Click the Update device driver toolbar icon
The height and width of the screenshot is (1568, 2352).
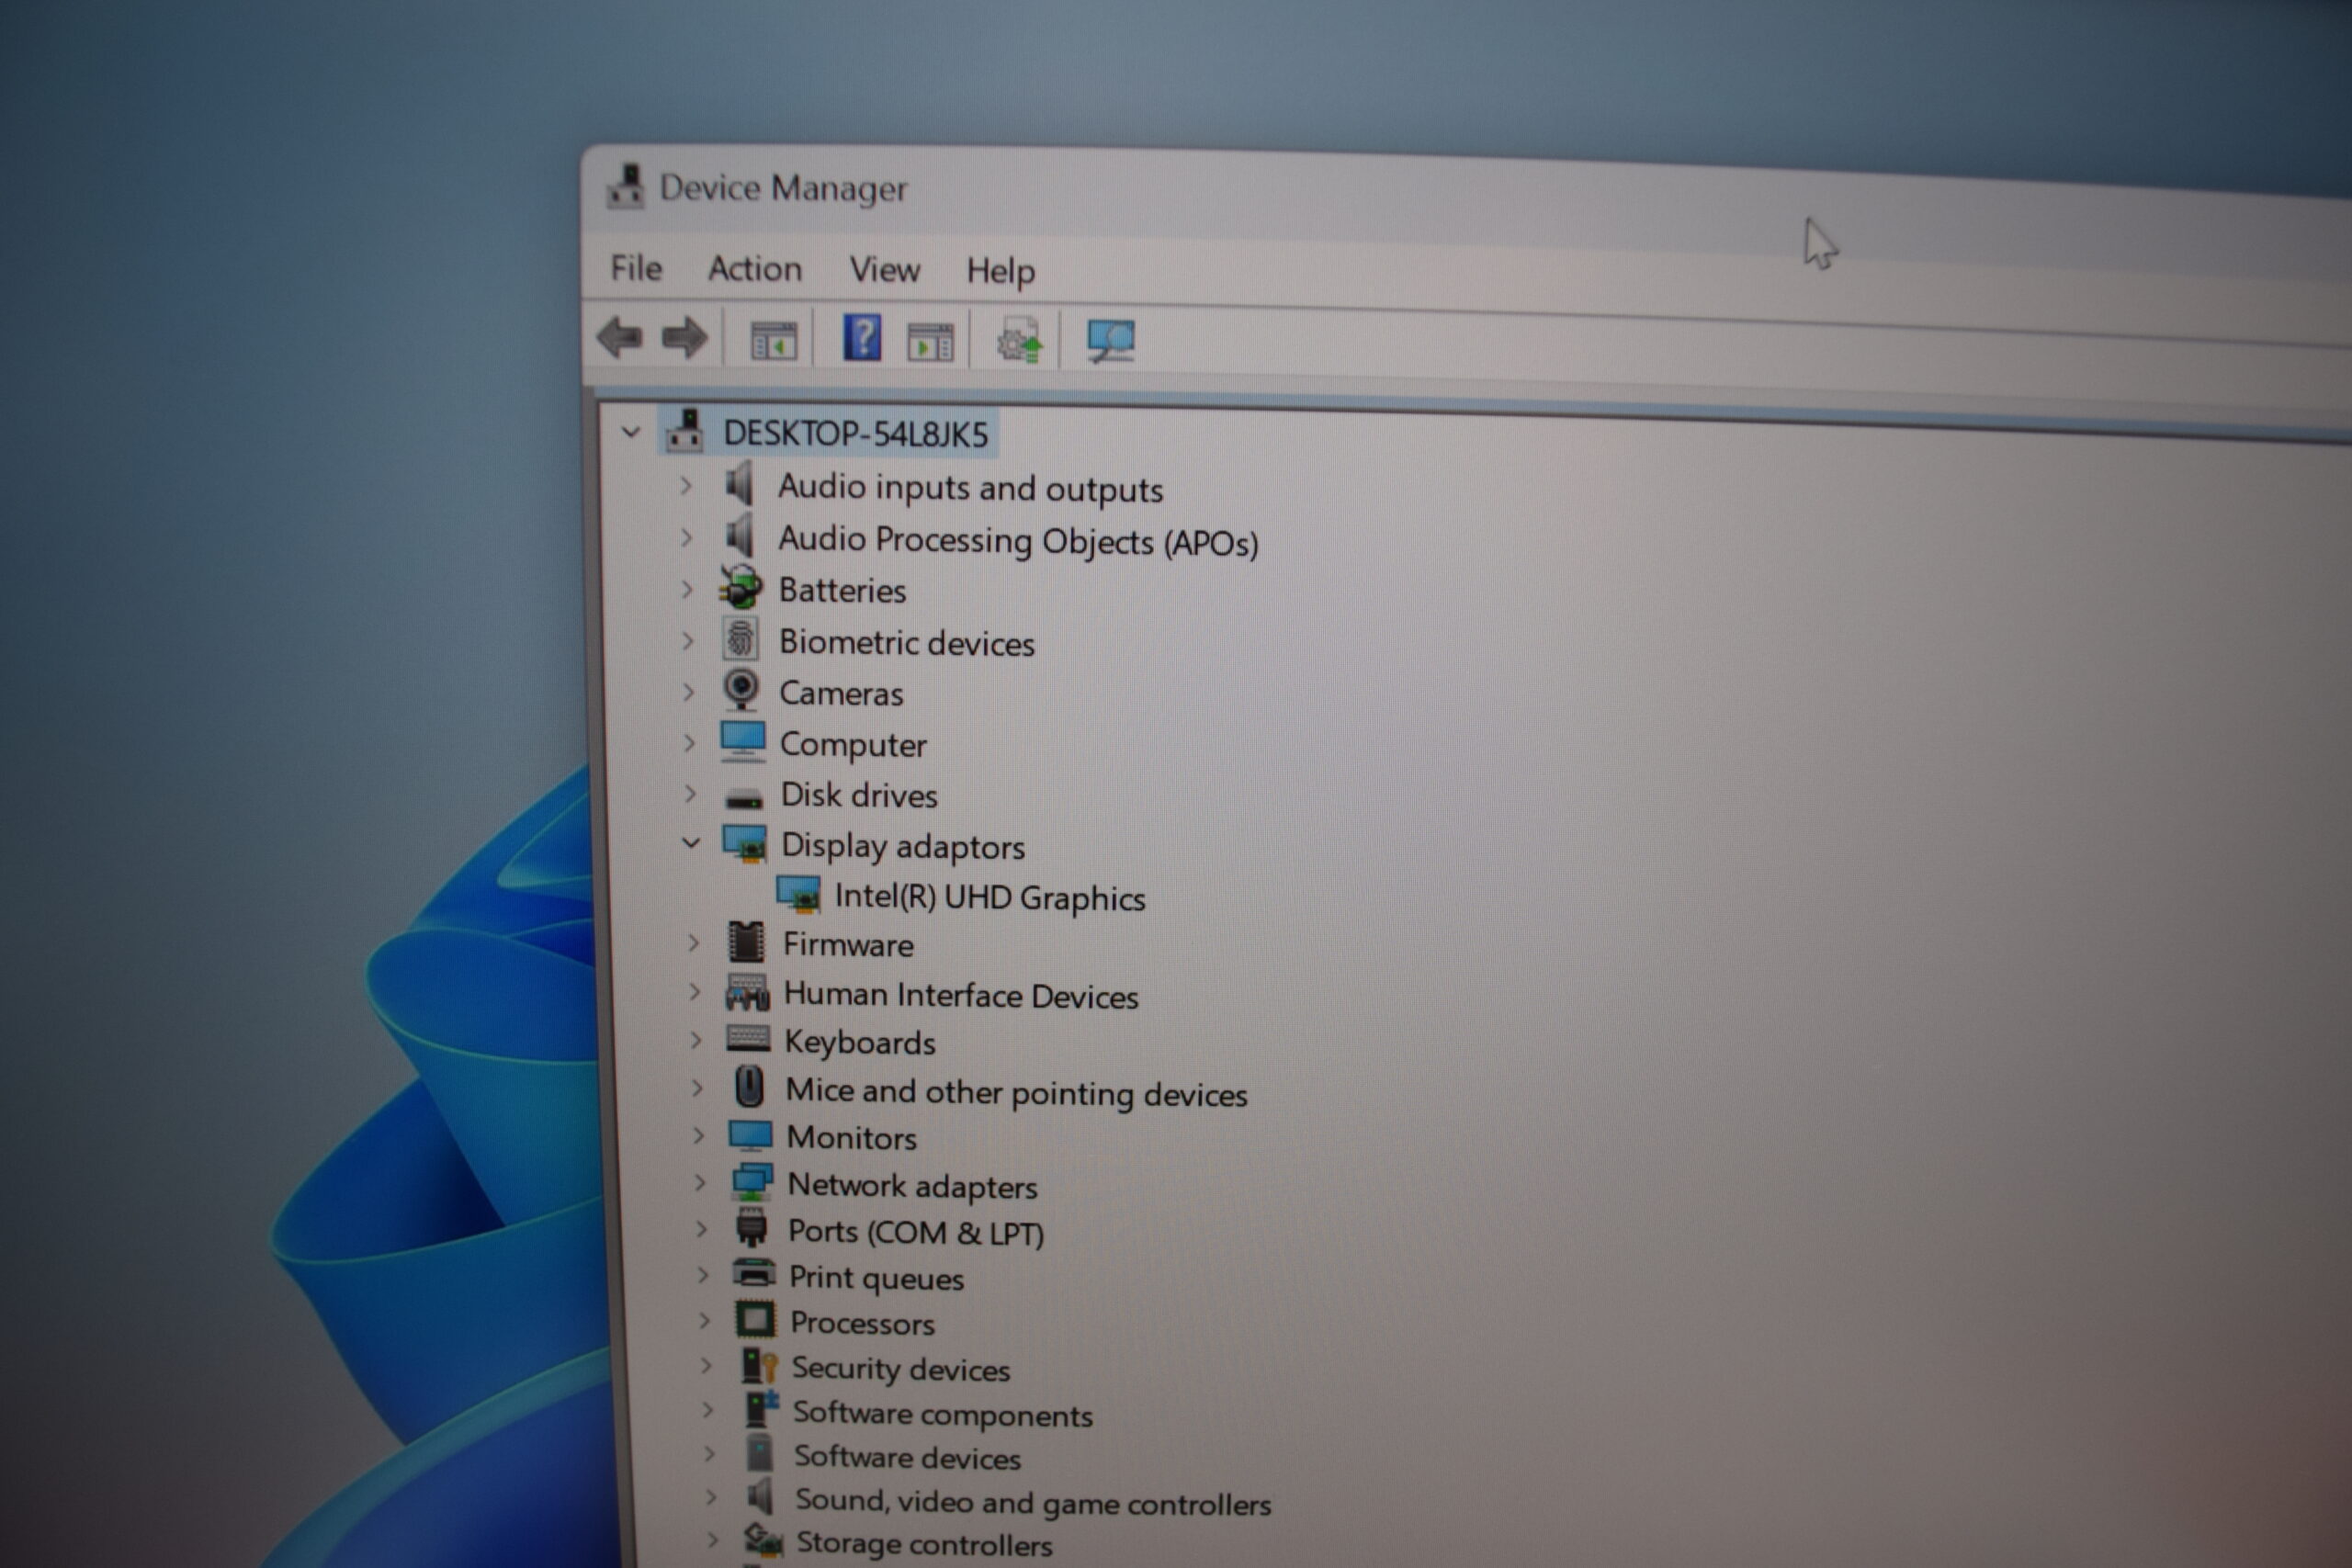click(x=1019, y=342)
